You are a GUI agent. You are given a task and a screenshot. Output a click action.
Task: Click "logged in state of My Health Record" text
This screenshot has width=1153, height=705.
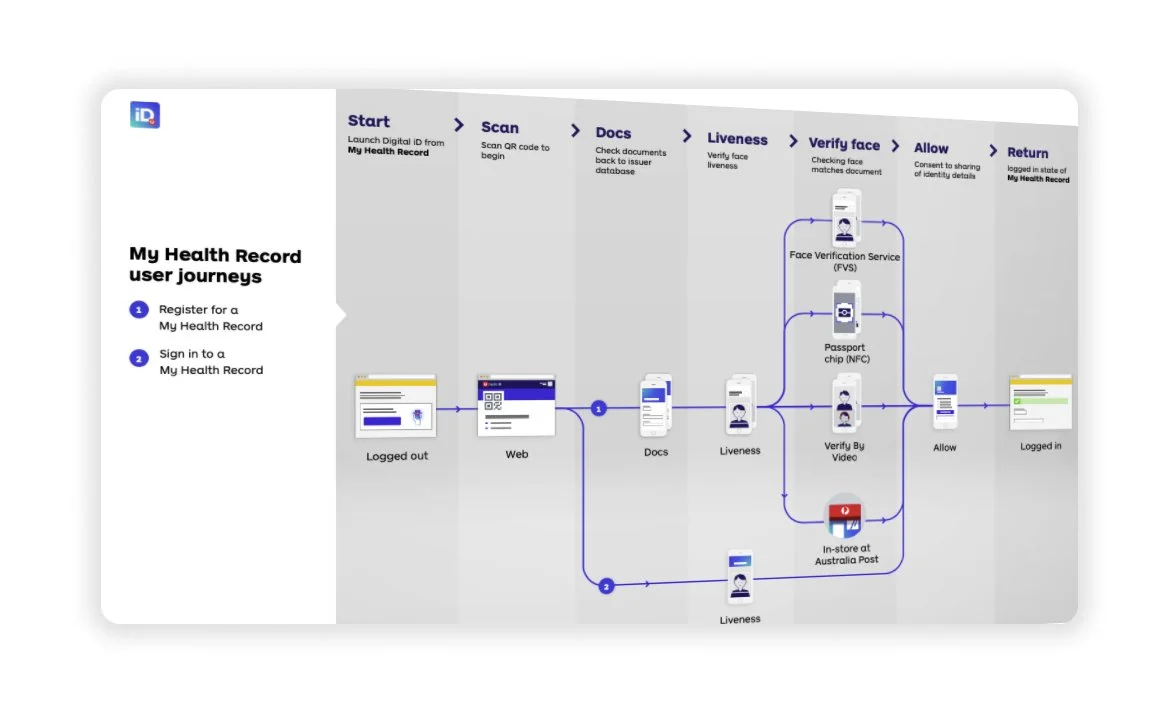click(1038, 174)
